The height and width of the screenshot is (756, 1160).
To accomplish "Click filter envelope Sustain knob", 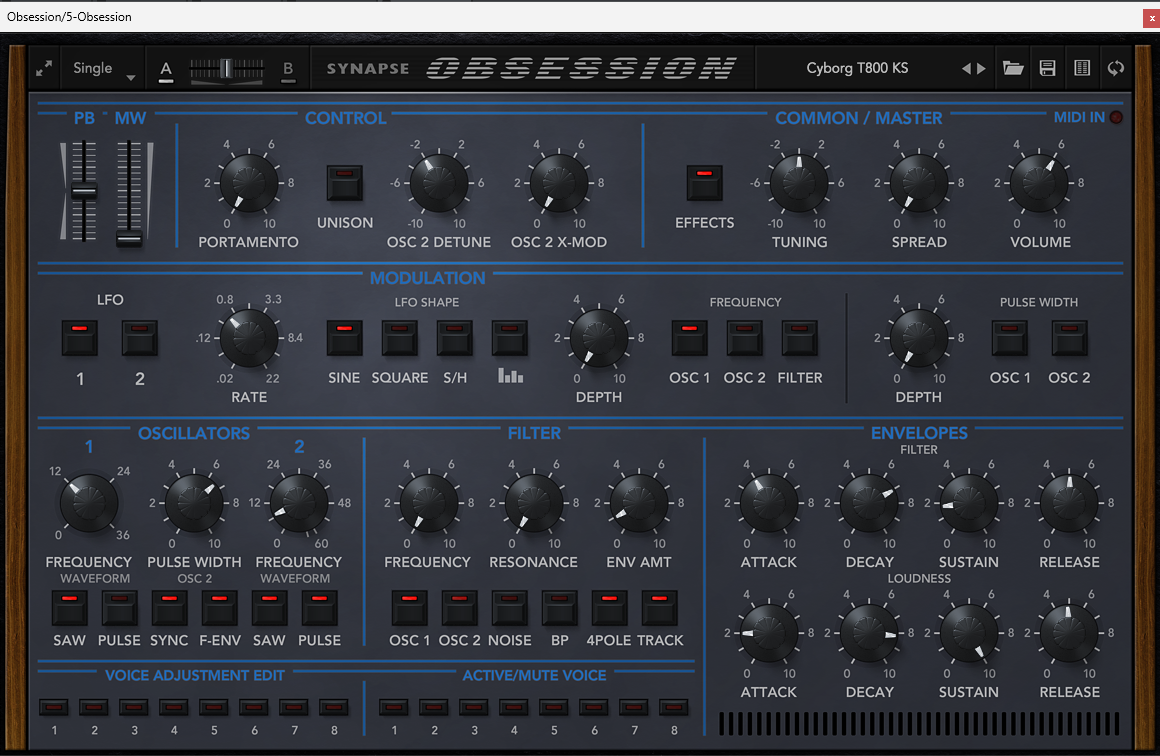I will 968,503.
